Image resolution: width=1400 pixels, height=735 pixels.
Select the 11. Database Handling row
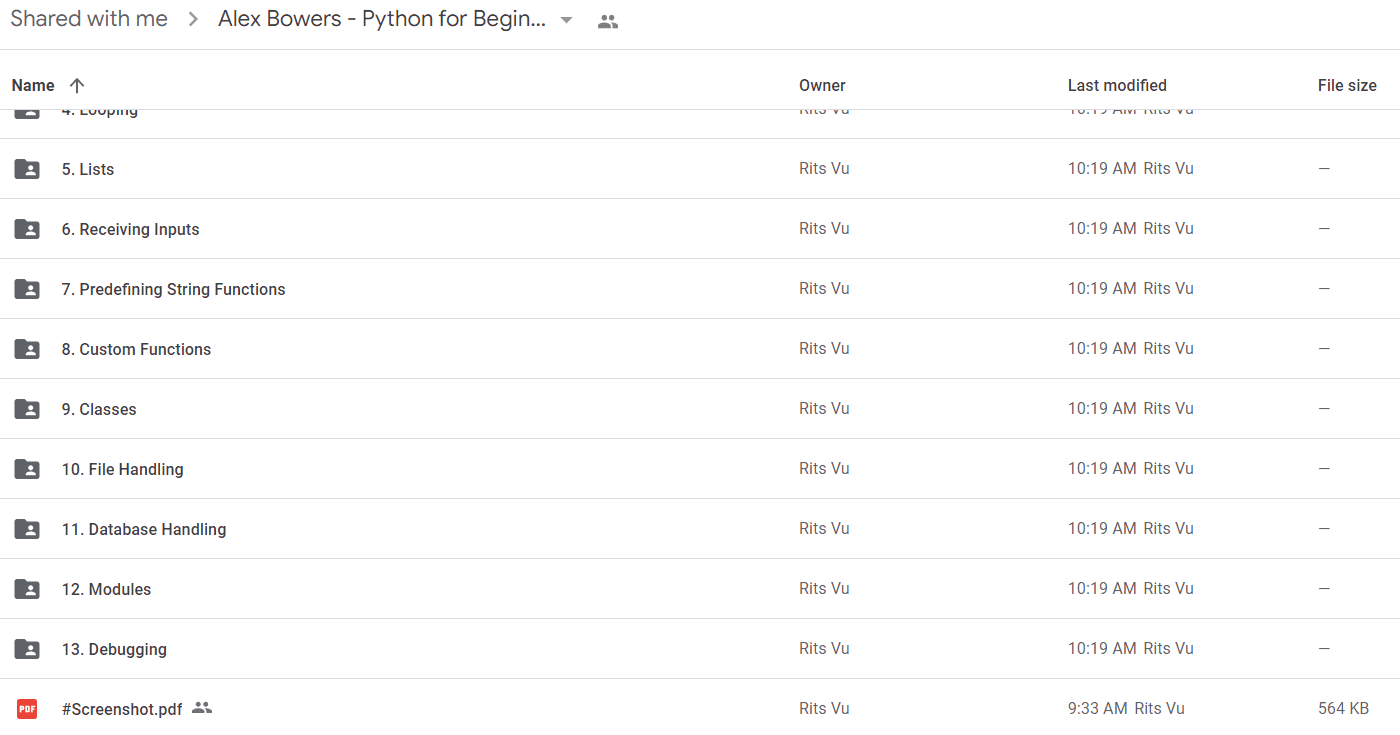point(700,529)
